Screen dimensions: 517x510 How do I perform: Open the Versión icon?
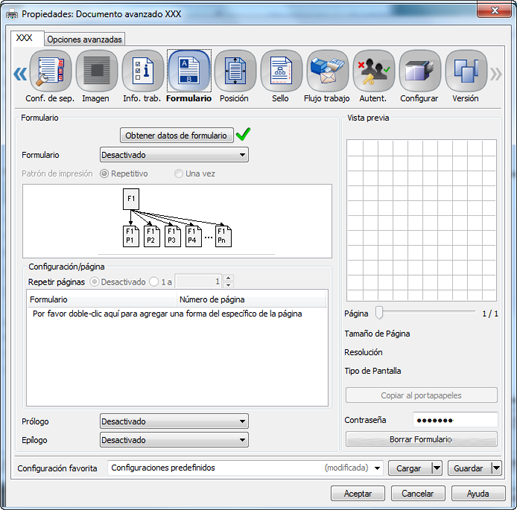pyautogui.click(x=466, y=71)
